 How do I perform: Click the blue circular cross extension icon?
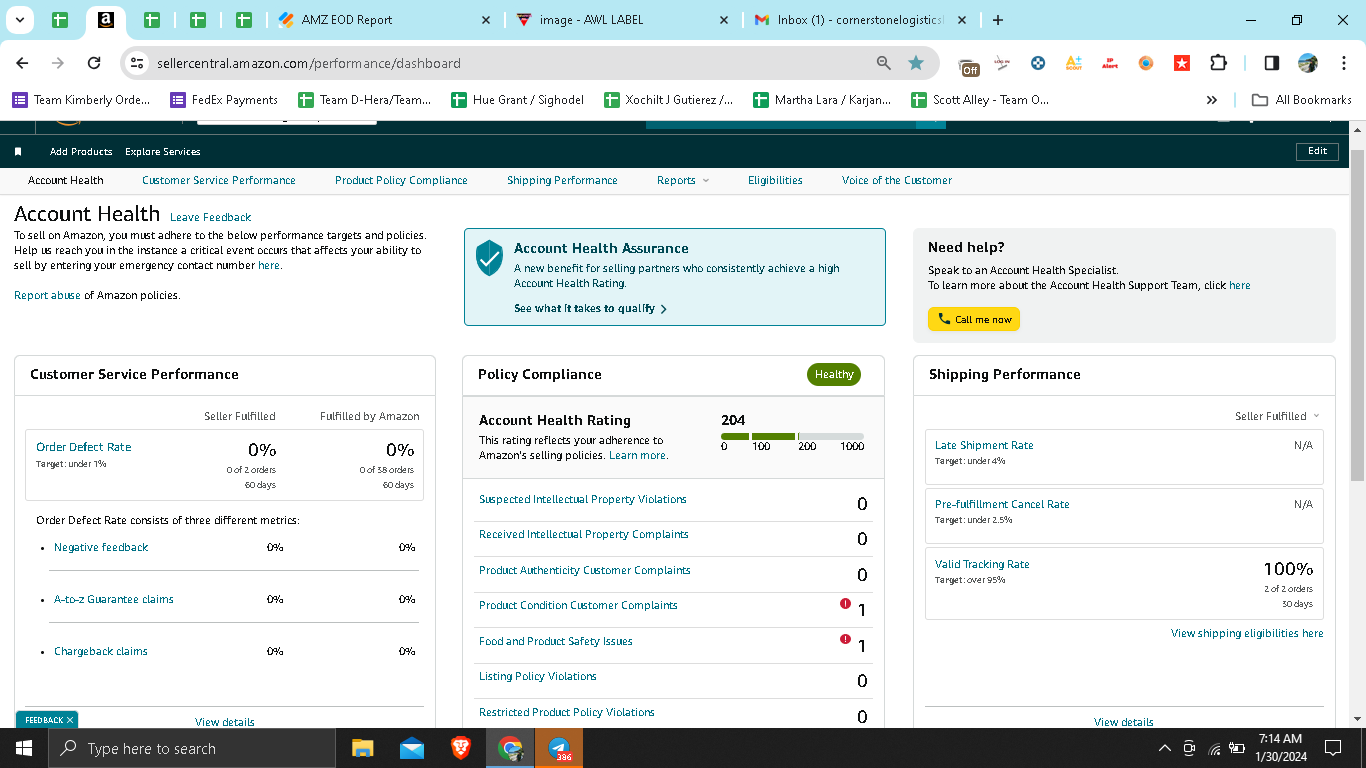tap(1038, 63)
